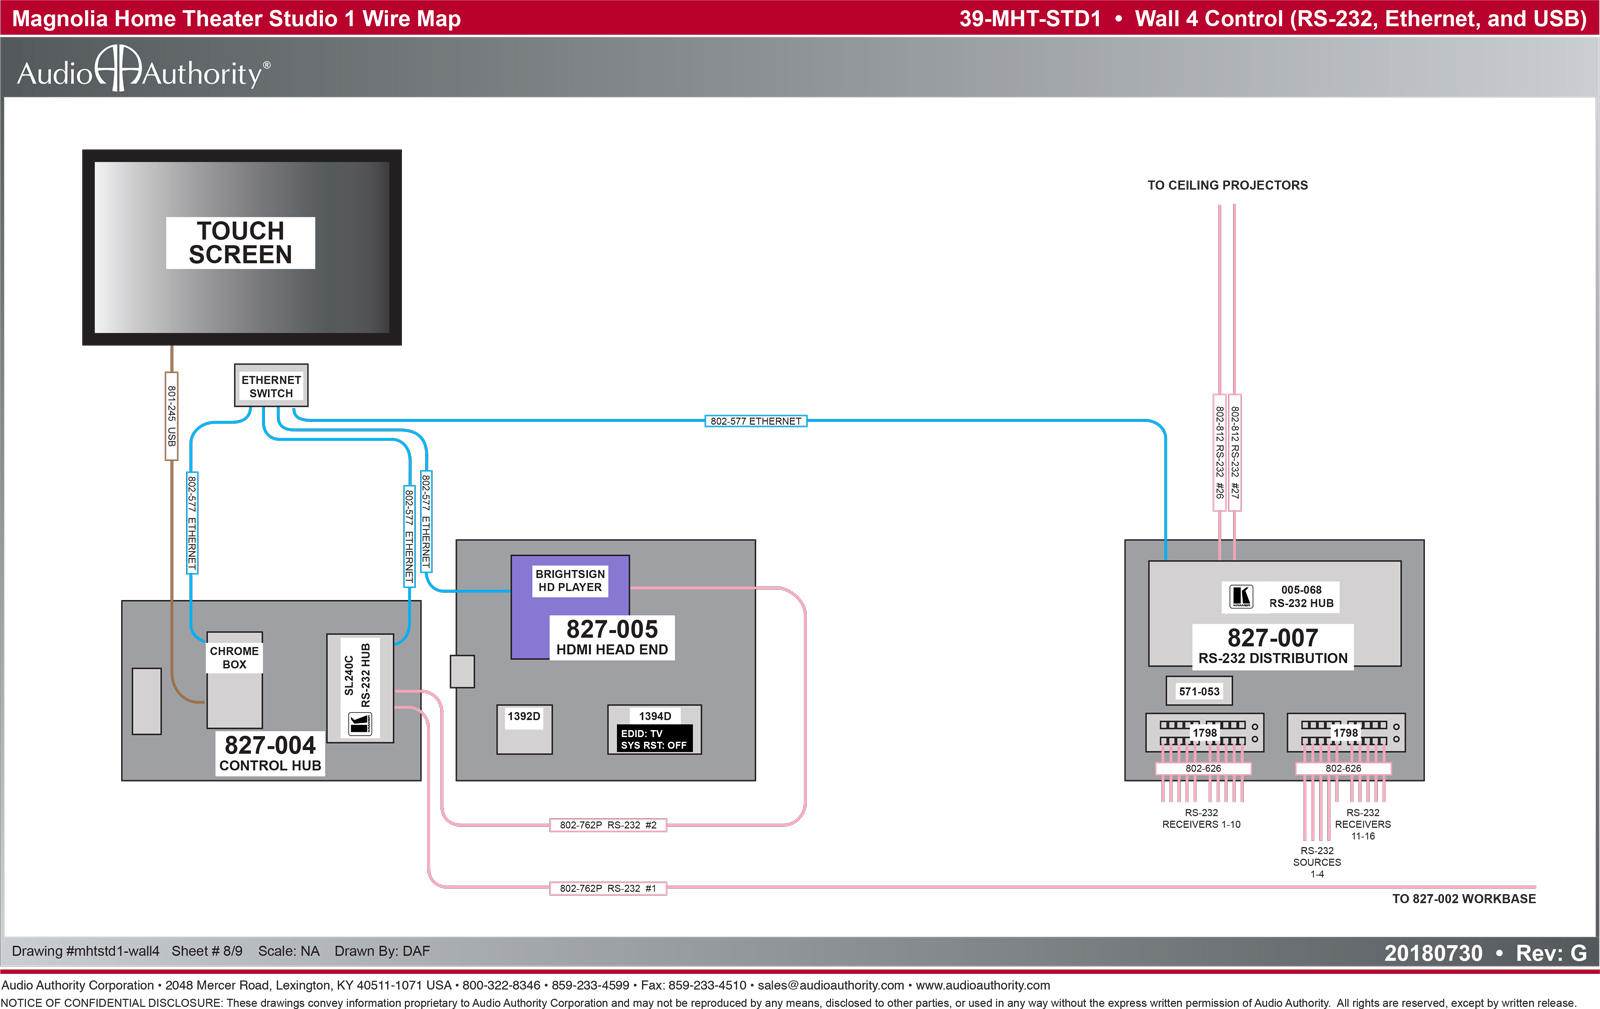
Task: Click the 802-762P RS-232 #1 cable label
Action: click(608, 888)
